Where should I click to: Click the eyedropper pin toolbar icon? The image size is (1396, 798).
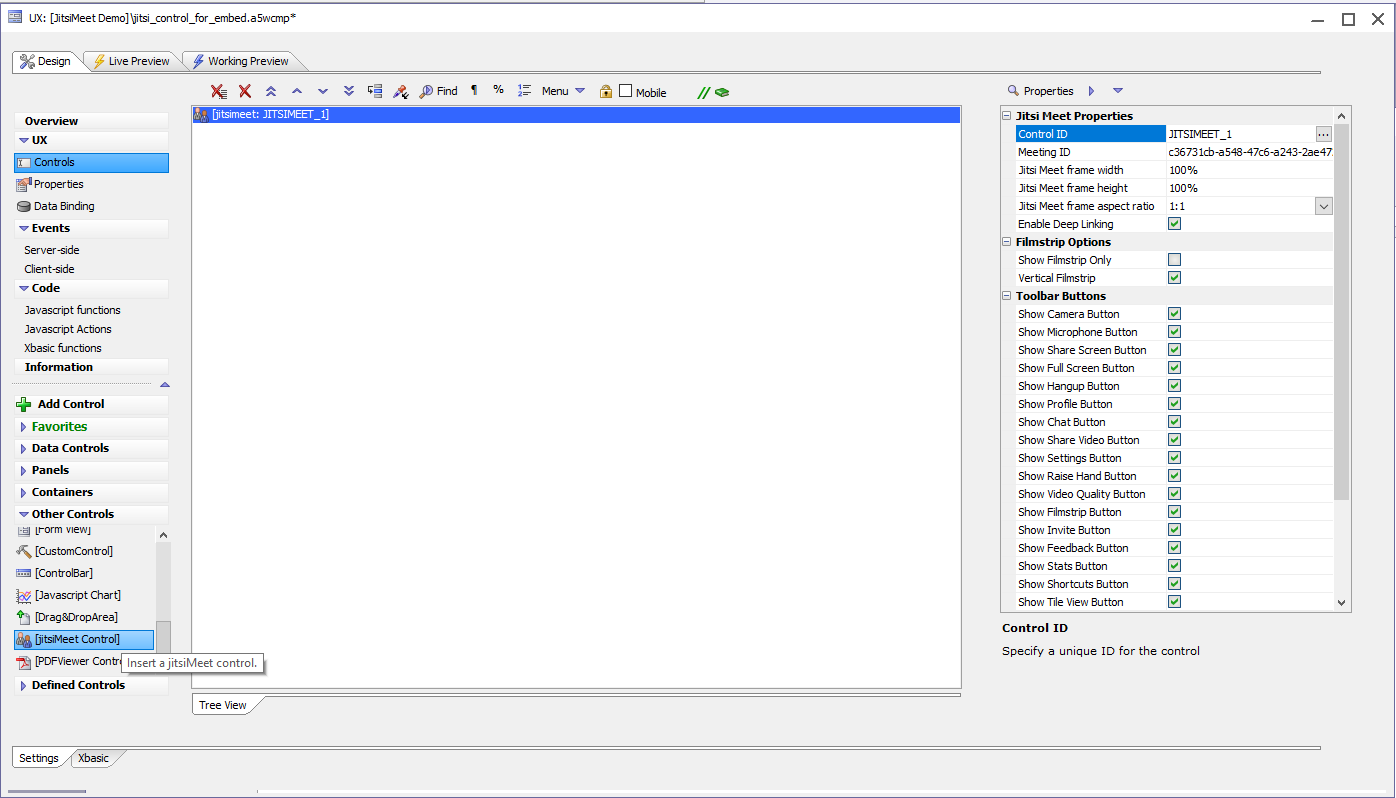[401, 91]
